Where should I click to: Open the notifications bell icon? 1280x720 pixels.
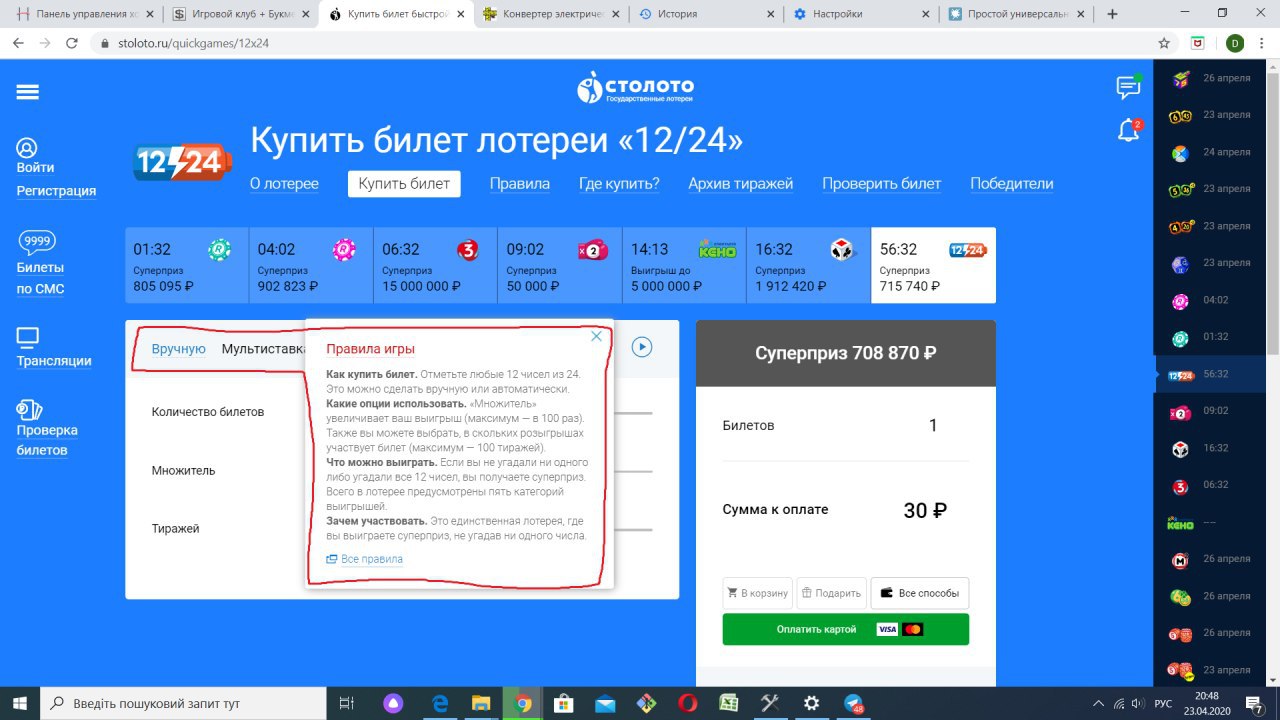tap(1128, 130)
